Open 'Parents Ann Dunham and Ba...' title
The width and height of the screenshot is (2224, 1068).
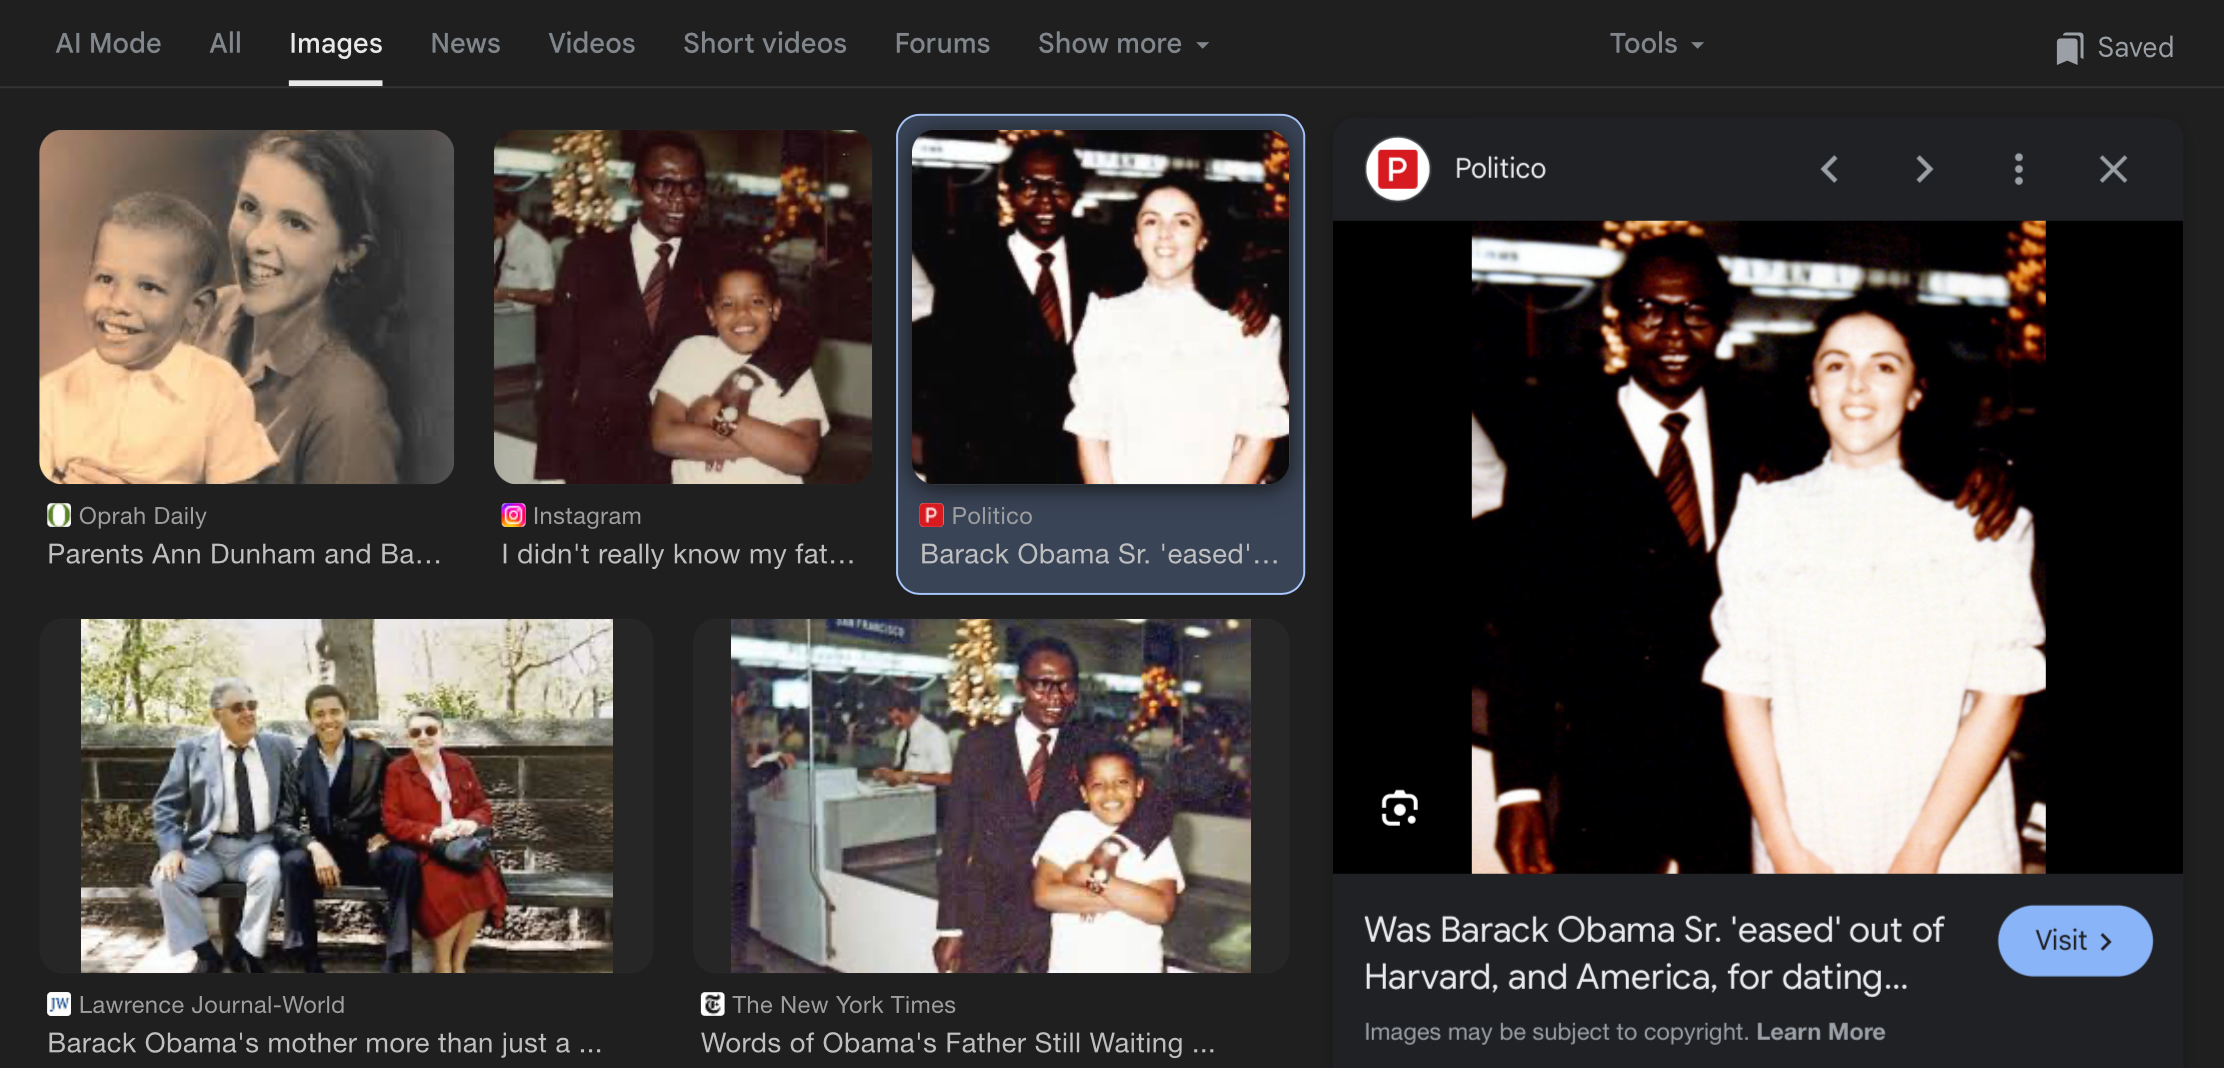coord(244,554)
